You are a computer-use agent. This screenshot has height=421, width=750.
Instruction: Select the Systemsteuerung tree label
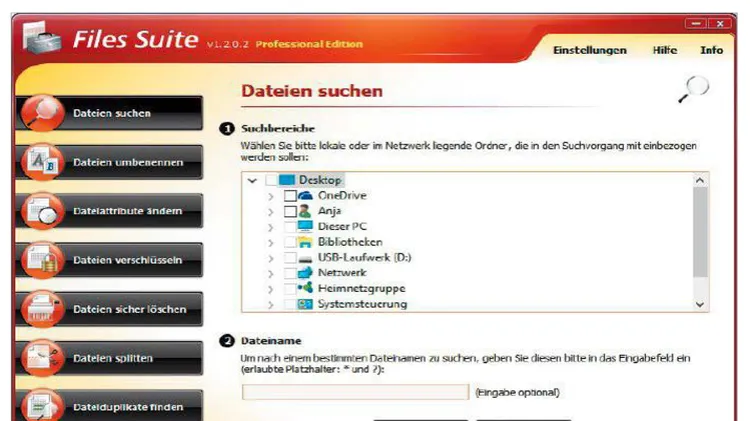(x=363, y=304)
